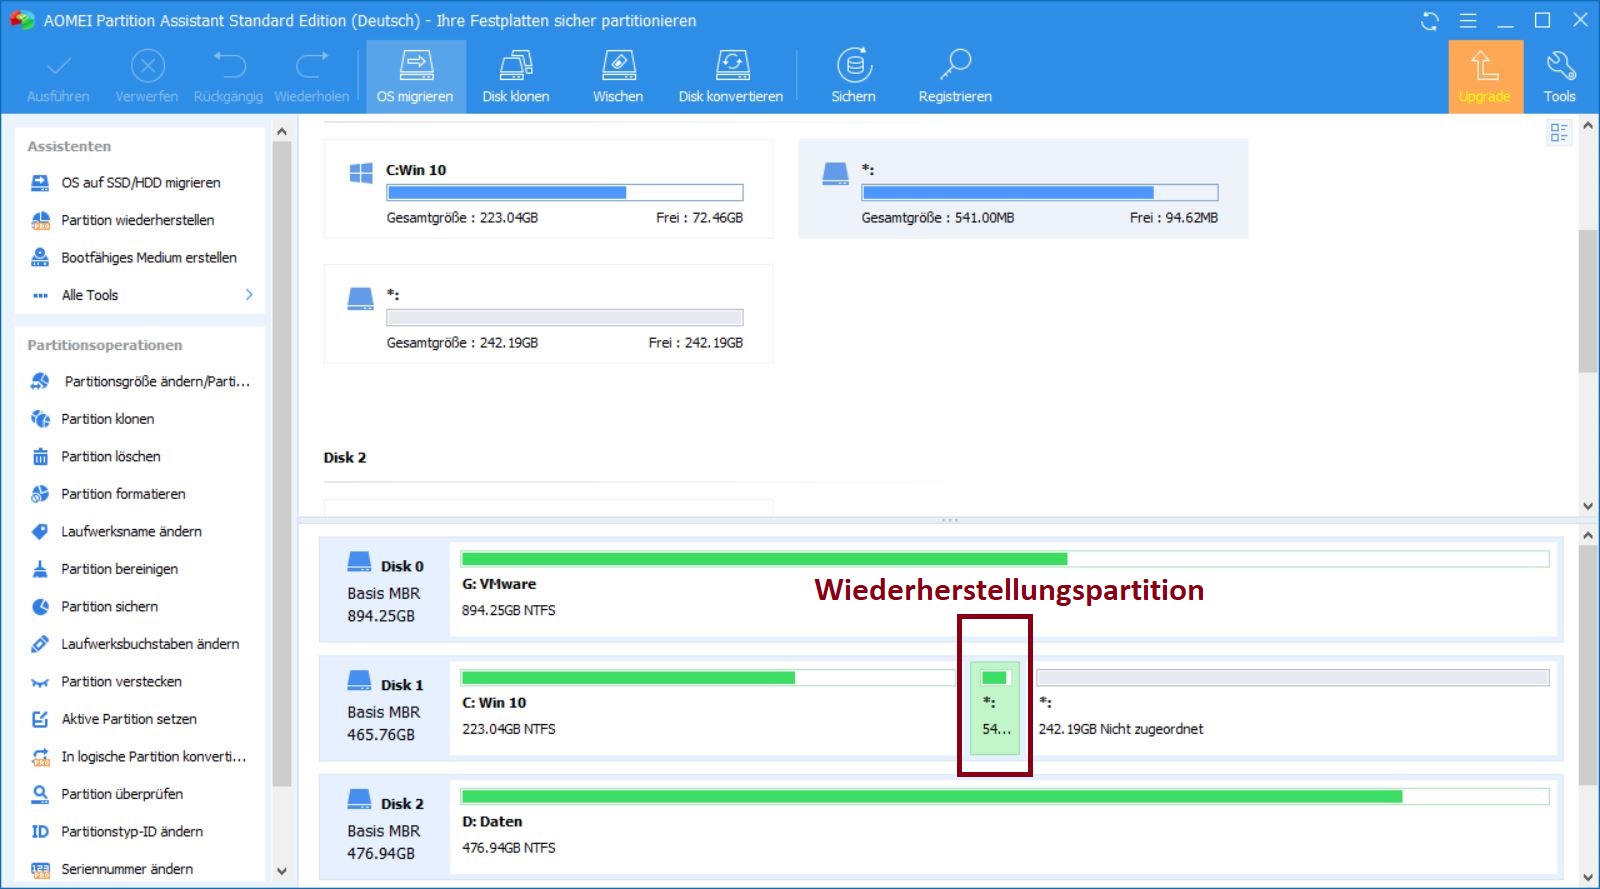The width and height of the screenshot is (1600, 889).
Task: Click disk map scrollbar down arrow
Action: (1588, 878)
